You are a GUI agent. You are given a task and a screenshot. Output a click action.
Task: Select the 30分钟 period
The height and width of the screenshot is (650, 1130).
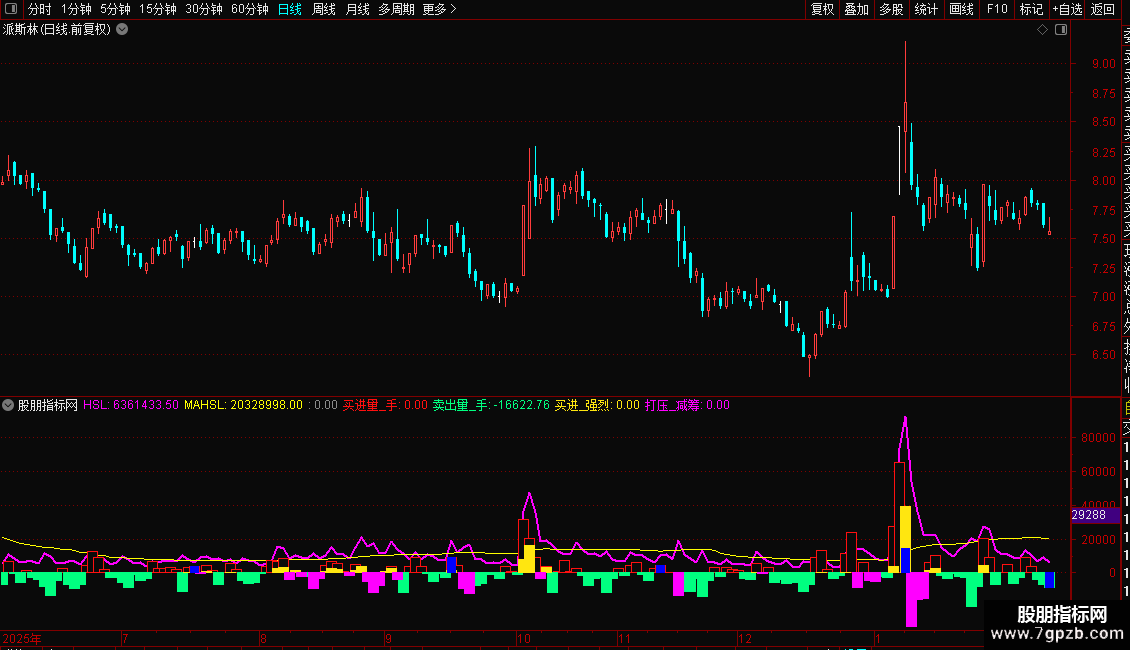point(204,9)
